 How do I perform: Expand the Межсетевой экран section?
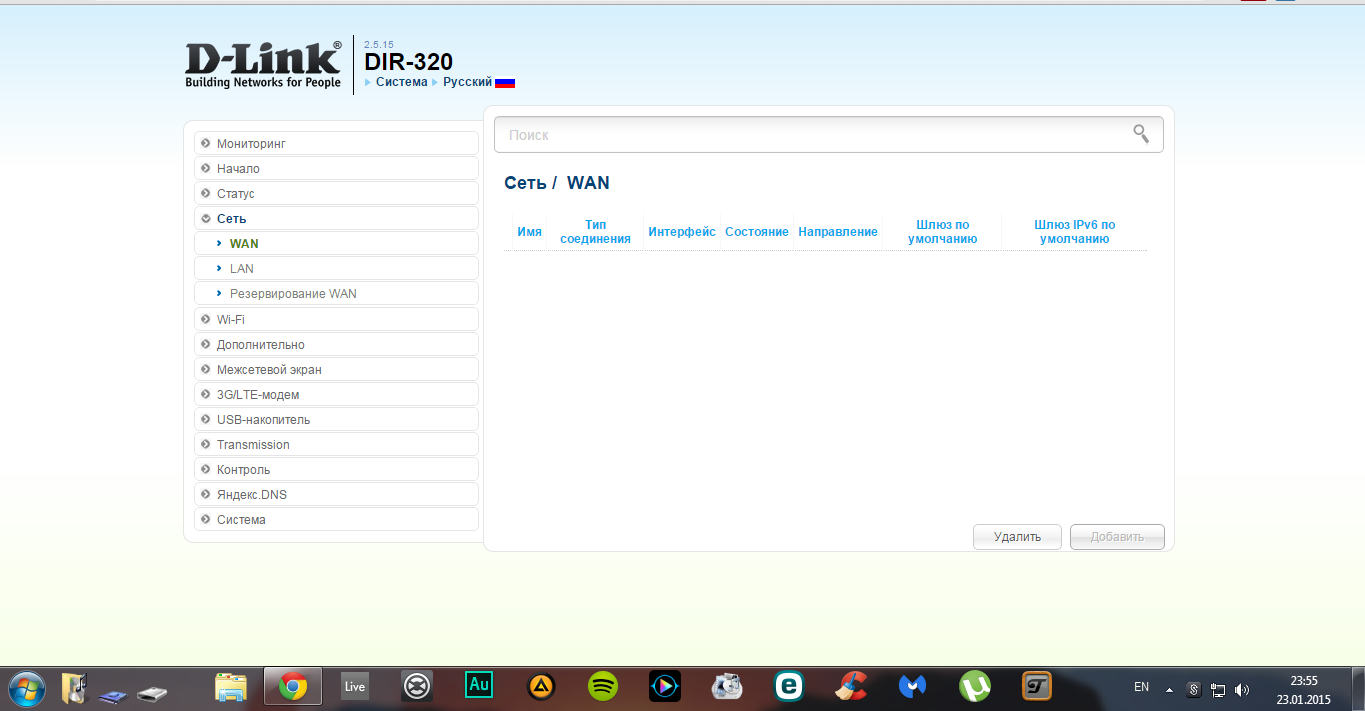pos(336,369)
